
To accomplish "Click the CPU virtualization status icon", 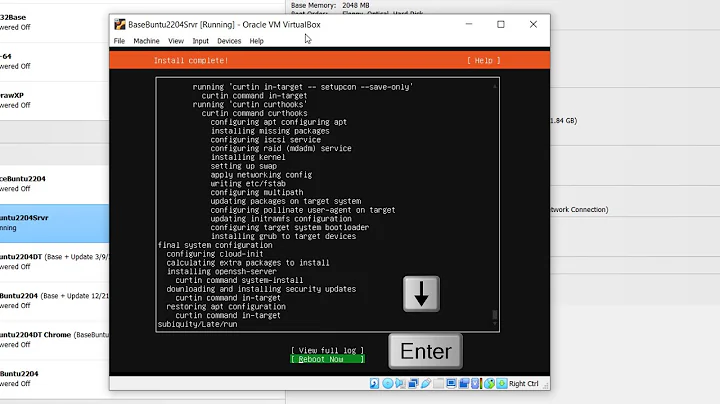I will [x=475, y=383].
